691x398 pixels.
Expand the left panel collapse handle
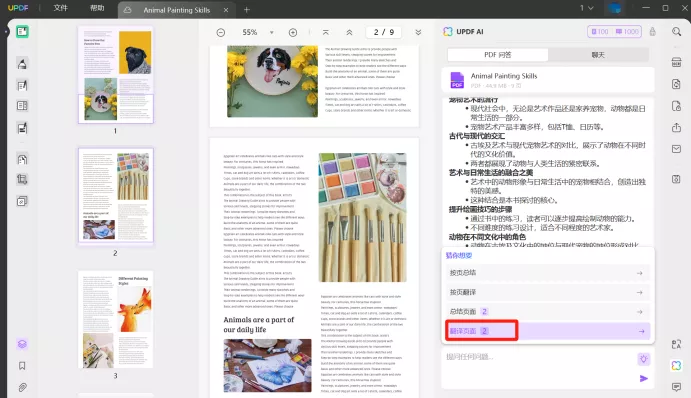tap(6, 32)
